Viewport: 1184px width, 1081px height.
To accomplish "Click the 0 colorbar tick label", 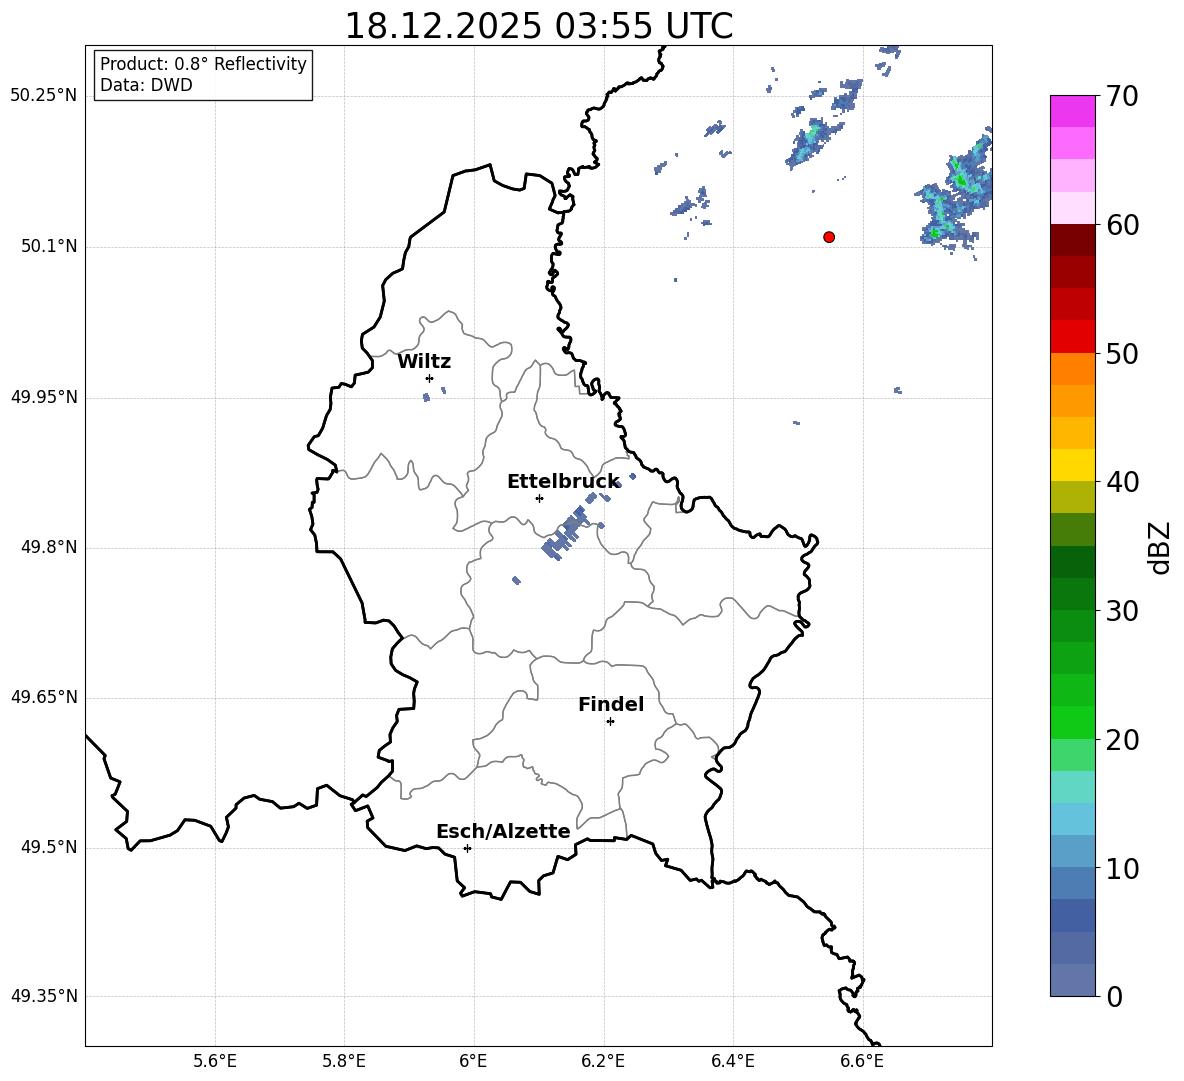I will click(x=1114, y=996).
